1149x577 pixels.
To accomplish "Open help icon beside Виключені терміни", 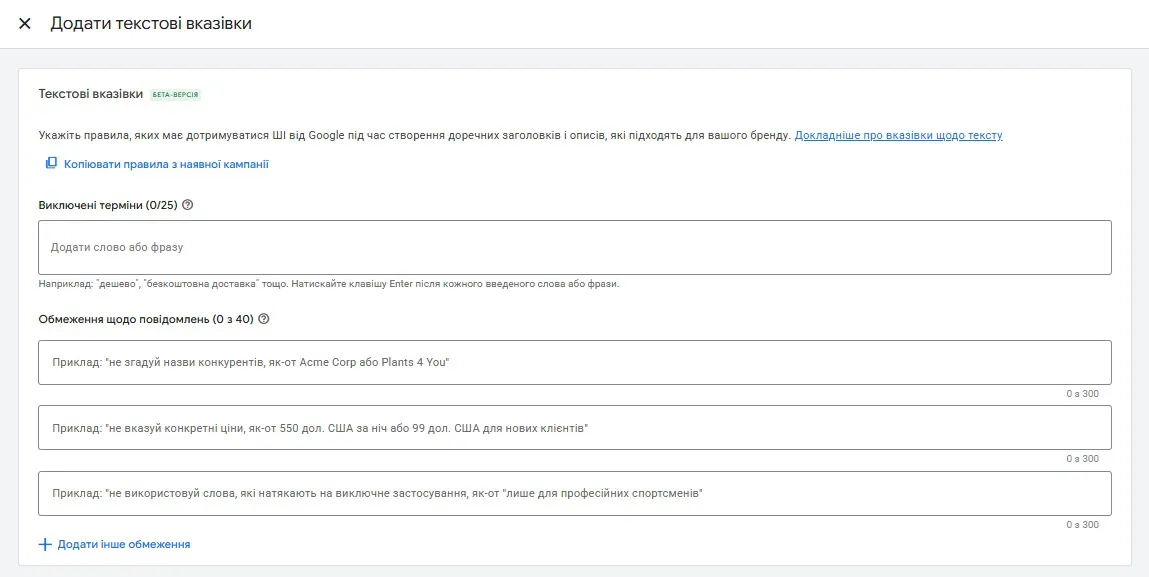I will [x=188, y=205].
